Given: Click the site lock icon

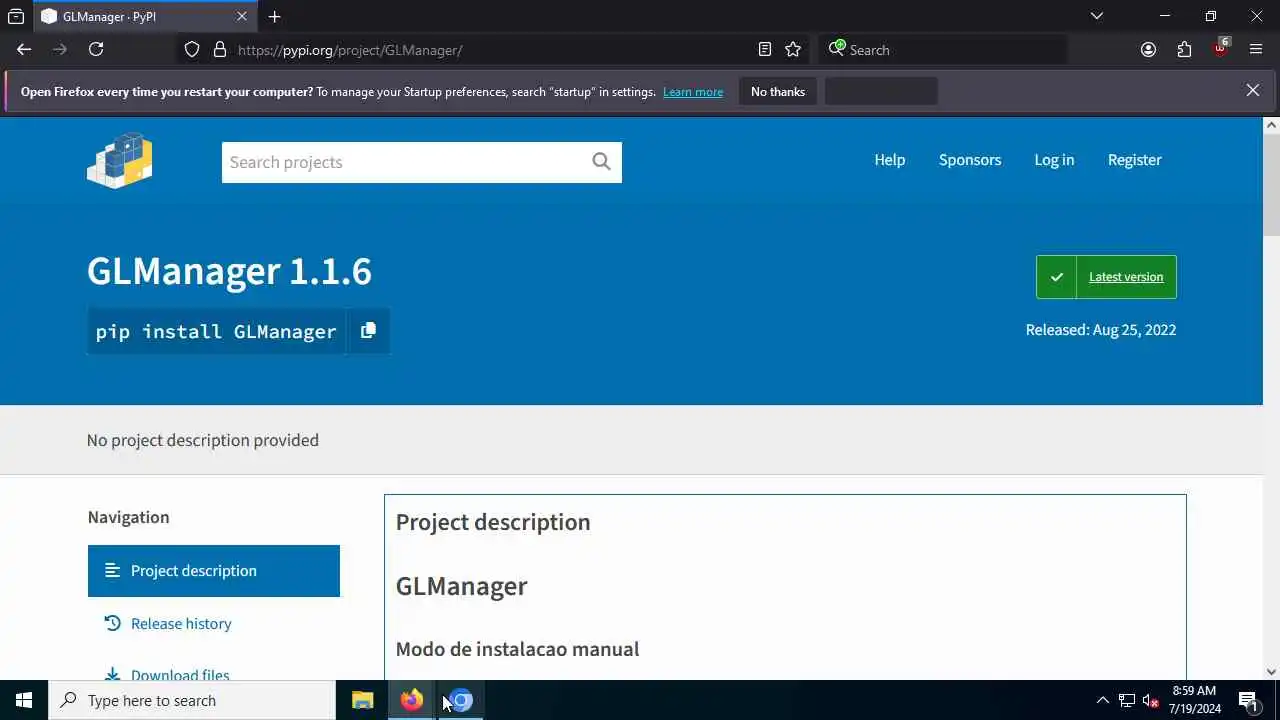Looking at the screenshot, I should [x=220, y=50].
